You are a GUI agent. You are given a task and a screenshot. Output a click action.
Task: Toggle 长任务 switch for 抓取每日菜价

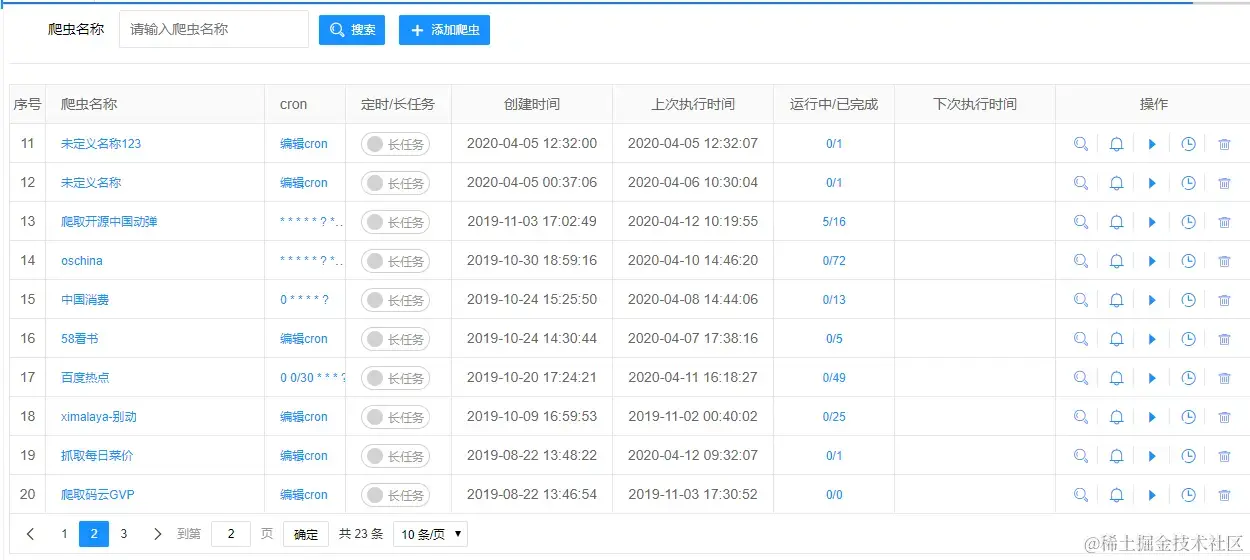click(x=395, y=456)
